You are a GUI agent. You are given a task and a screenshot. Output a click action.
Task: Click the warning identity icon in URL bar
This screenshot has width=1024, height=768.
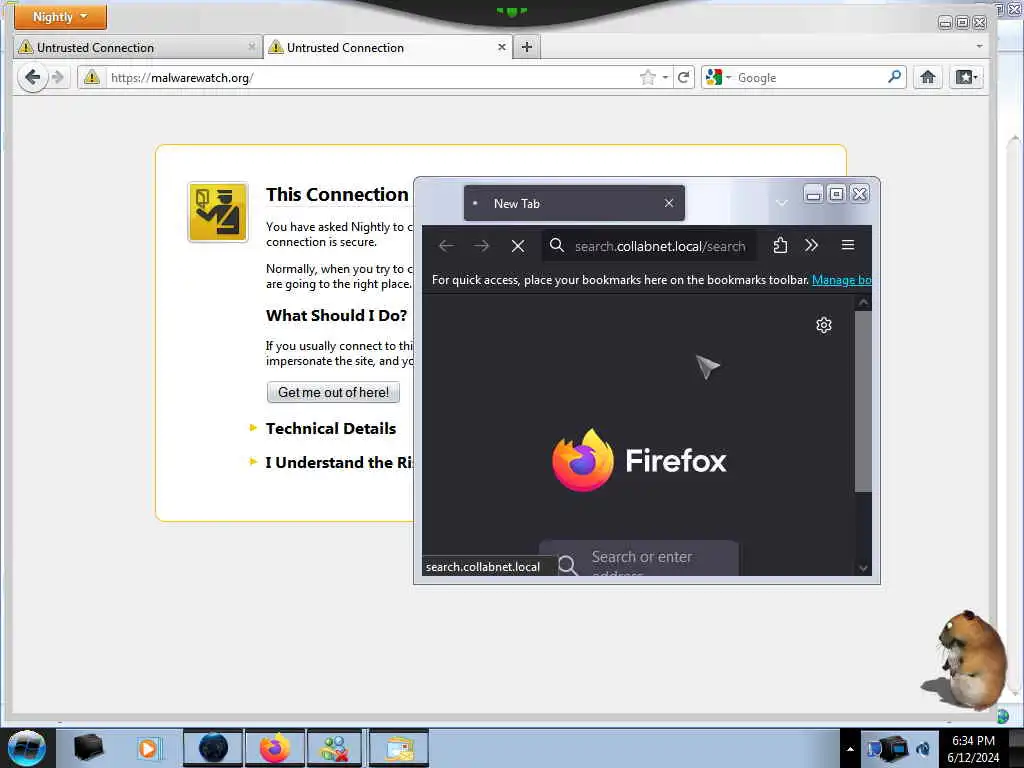92,78
